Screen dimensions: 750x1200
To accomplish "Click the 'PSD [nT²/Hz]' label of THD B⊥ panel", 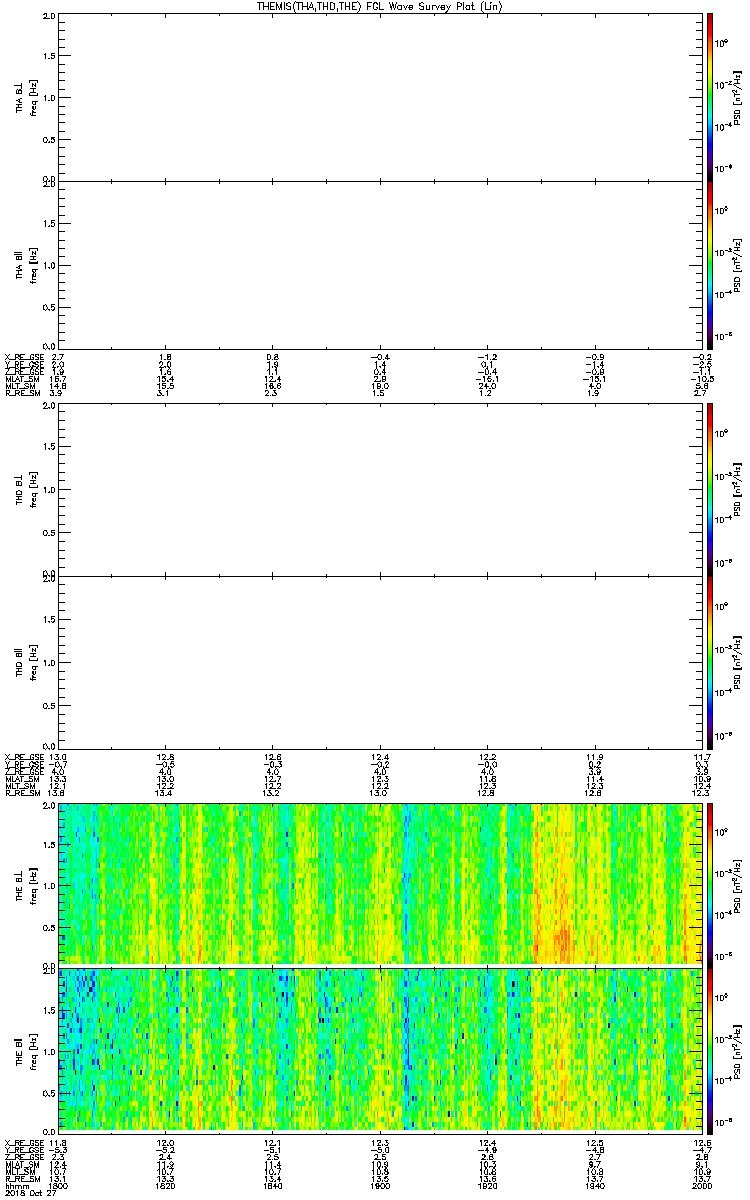I will [x=737, y=489].
